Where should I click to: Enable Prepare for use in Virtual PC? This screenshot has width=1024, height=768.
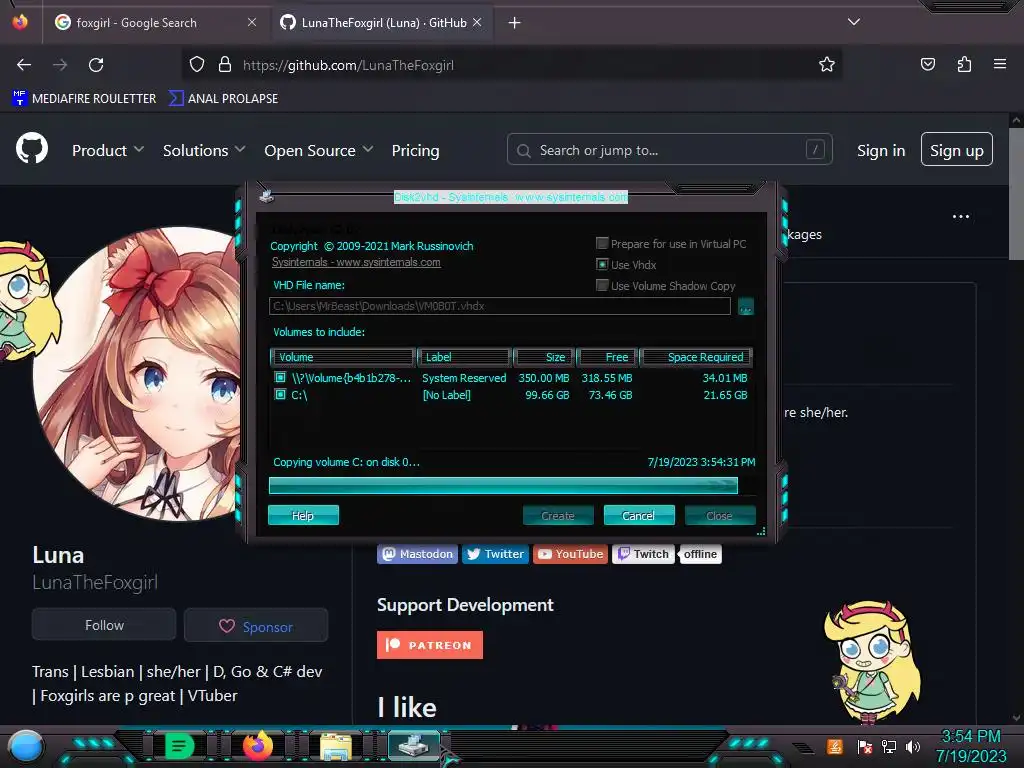pos(602,244)
